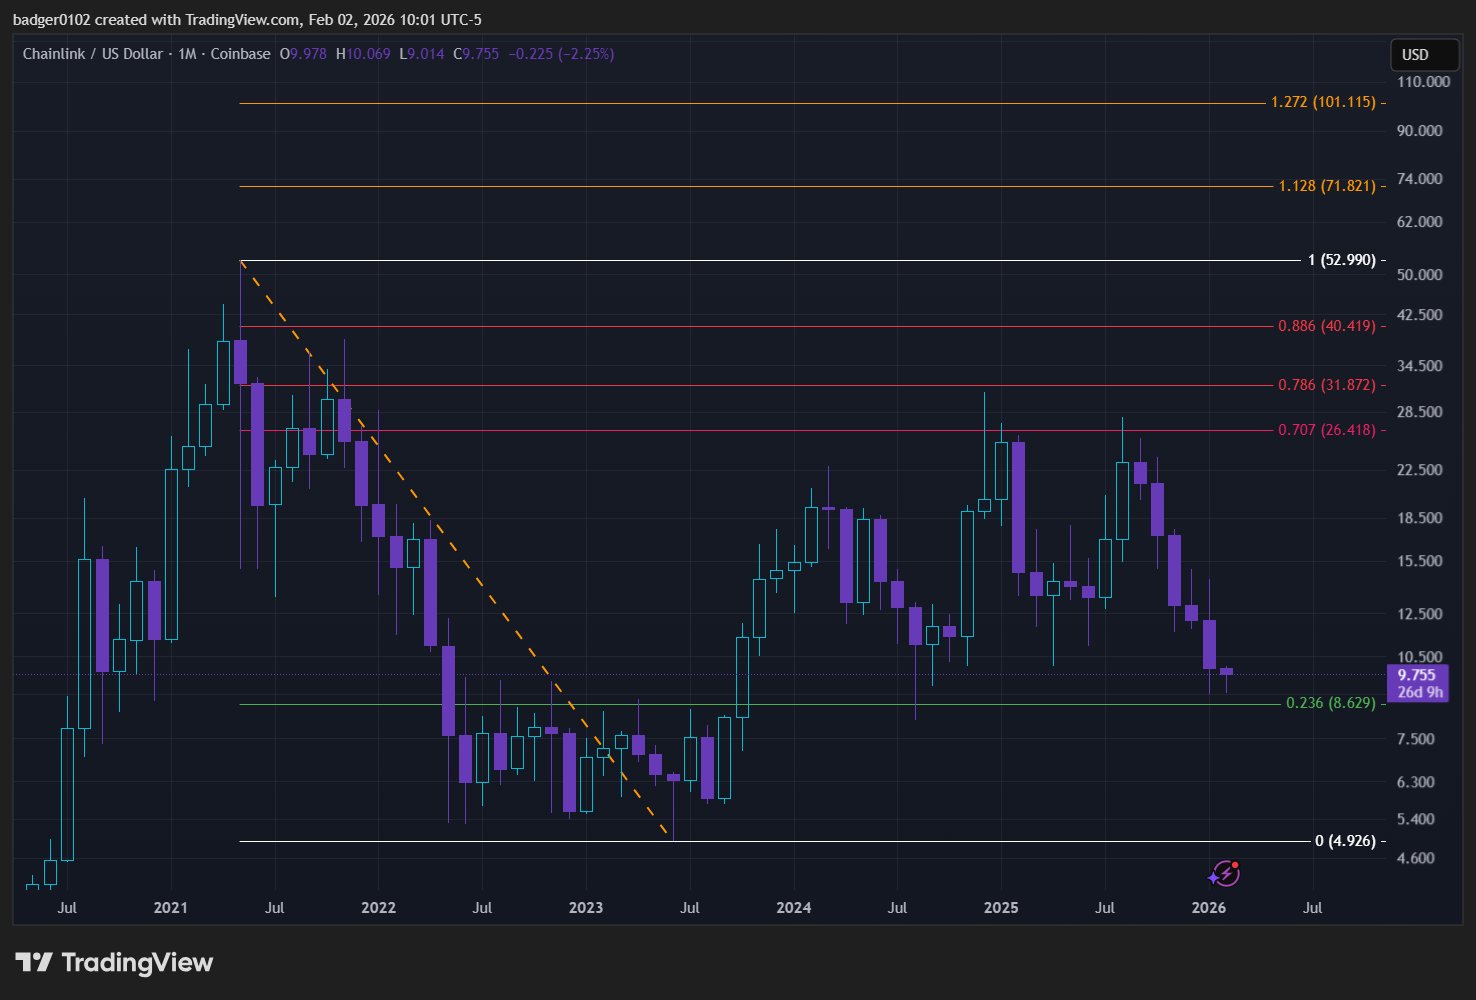
Task: Select the 1.272 (101.115) Fibonacci label
Action: tap(1322, 102)
